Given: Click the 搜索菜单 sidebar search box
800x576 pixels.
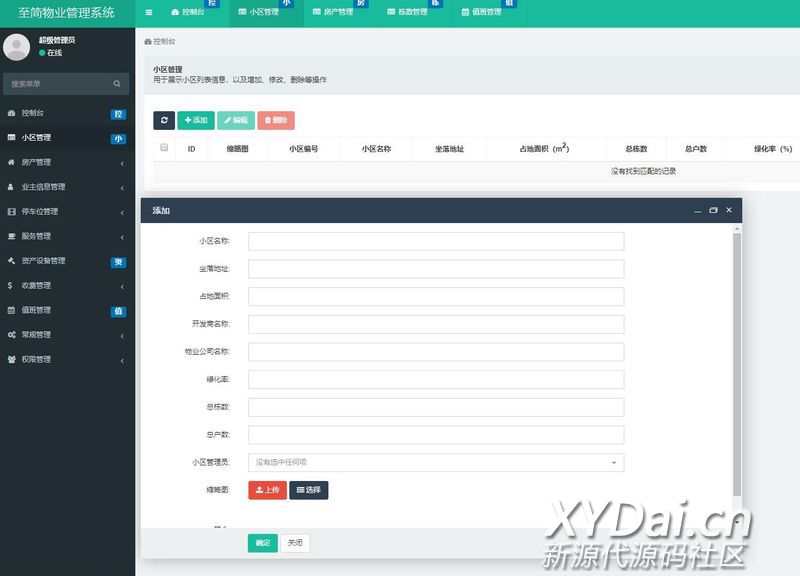Looking at the screenshot, I should (x=66, y=84).
